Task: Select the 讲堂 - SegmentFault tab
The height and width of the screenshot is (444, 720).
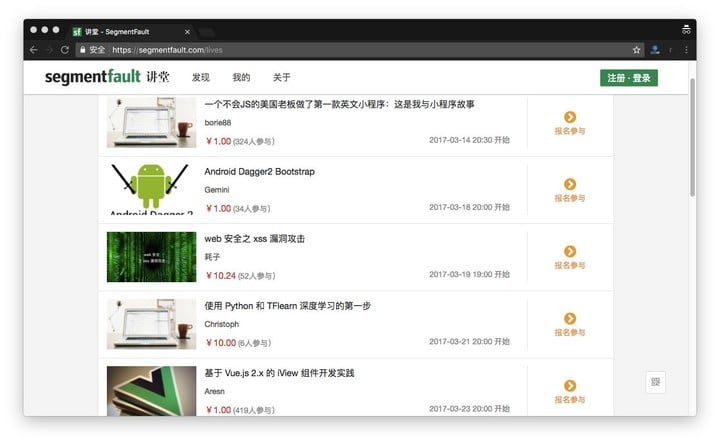Action: pos(131,32)
